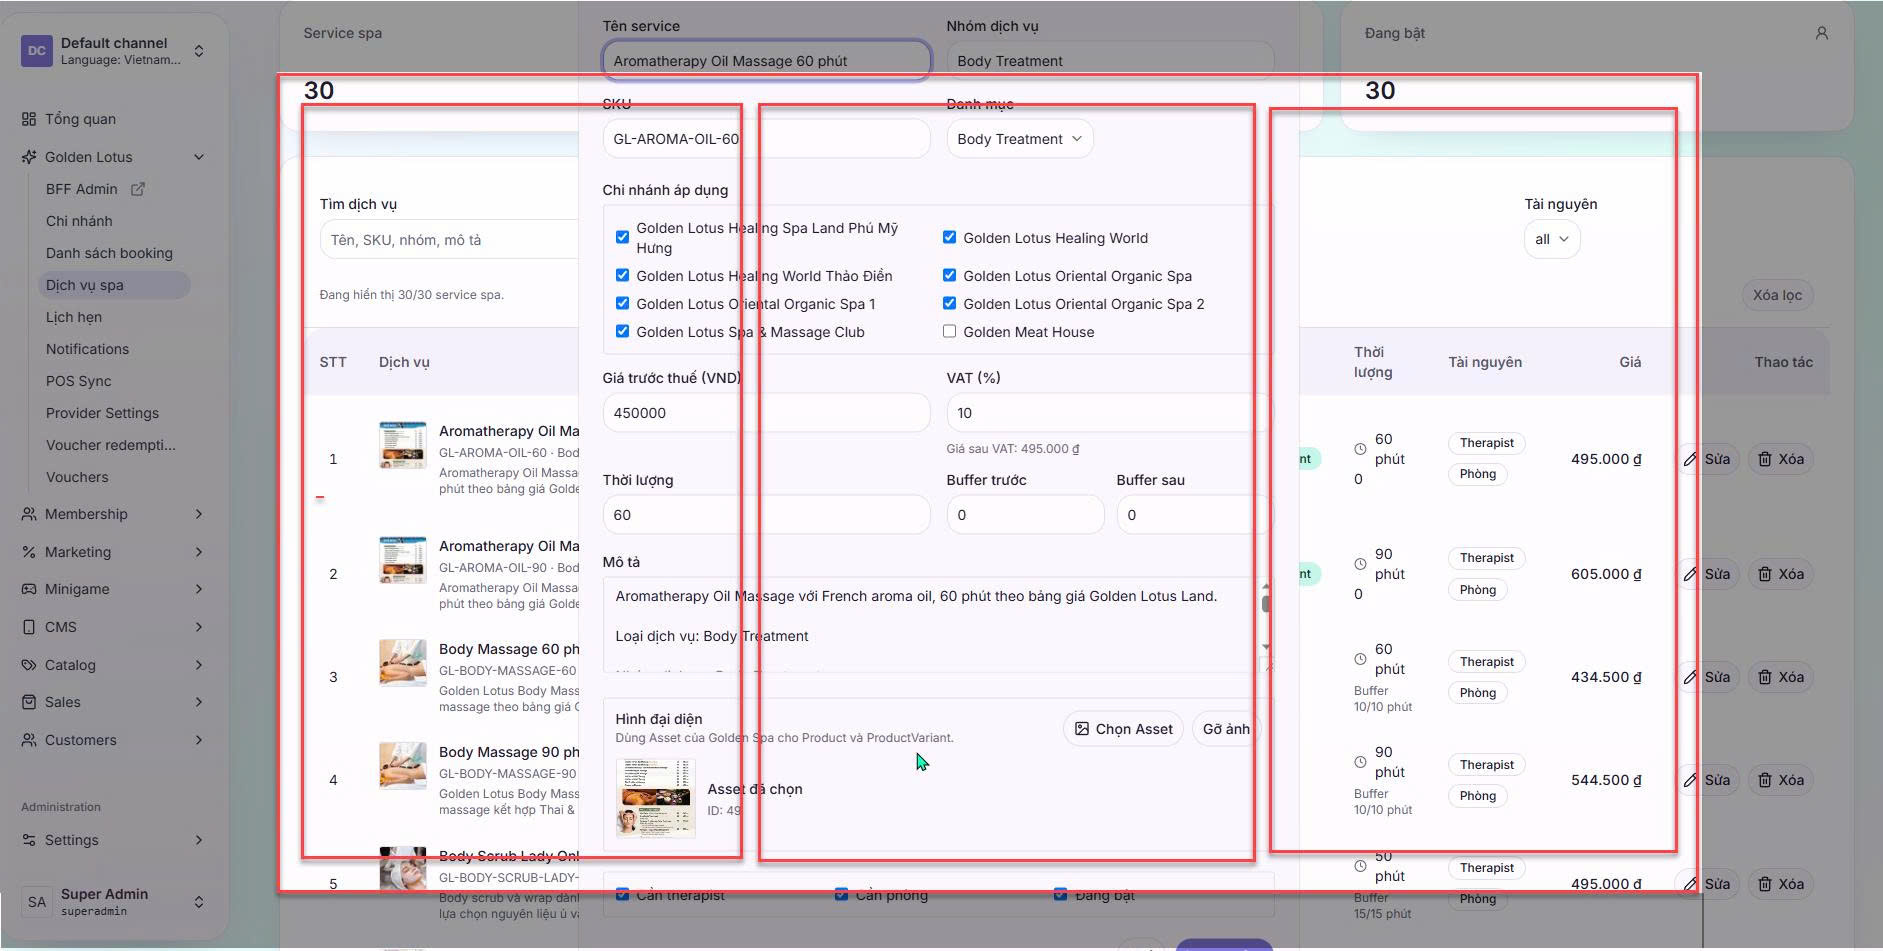The height and width of the screenshot is (951, 1883).
Task: Click Xóa for the GL-AROMA-OIL-60 row
Action: pos(1781,459)
